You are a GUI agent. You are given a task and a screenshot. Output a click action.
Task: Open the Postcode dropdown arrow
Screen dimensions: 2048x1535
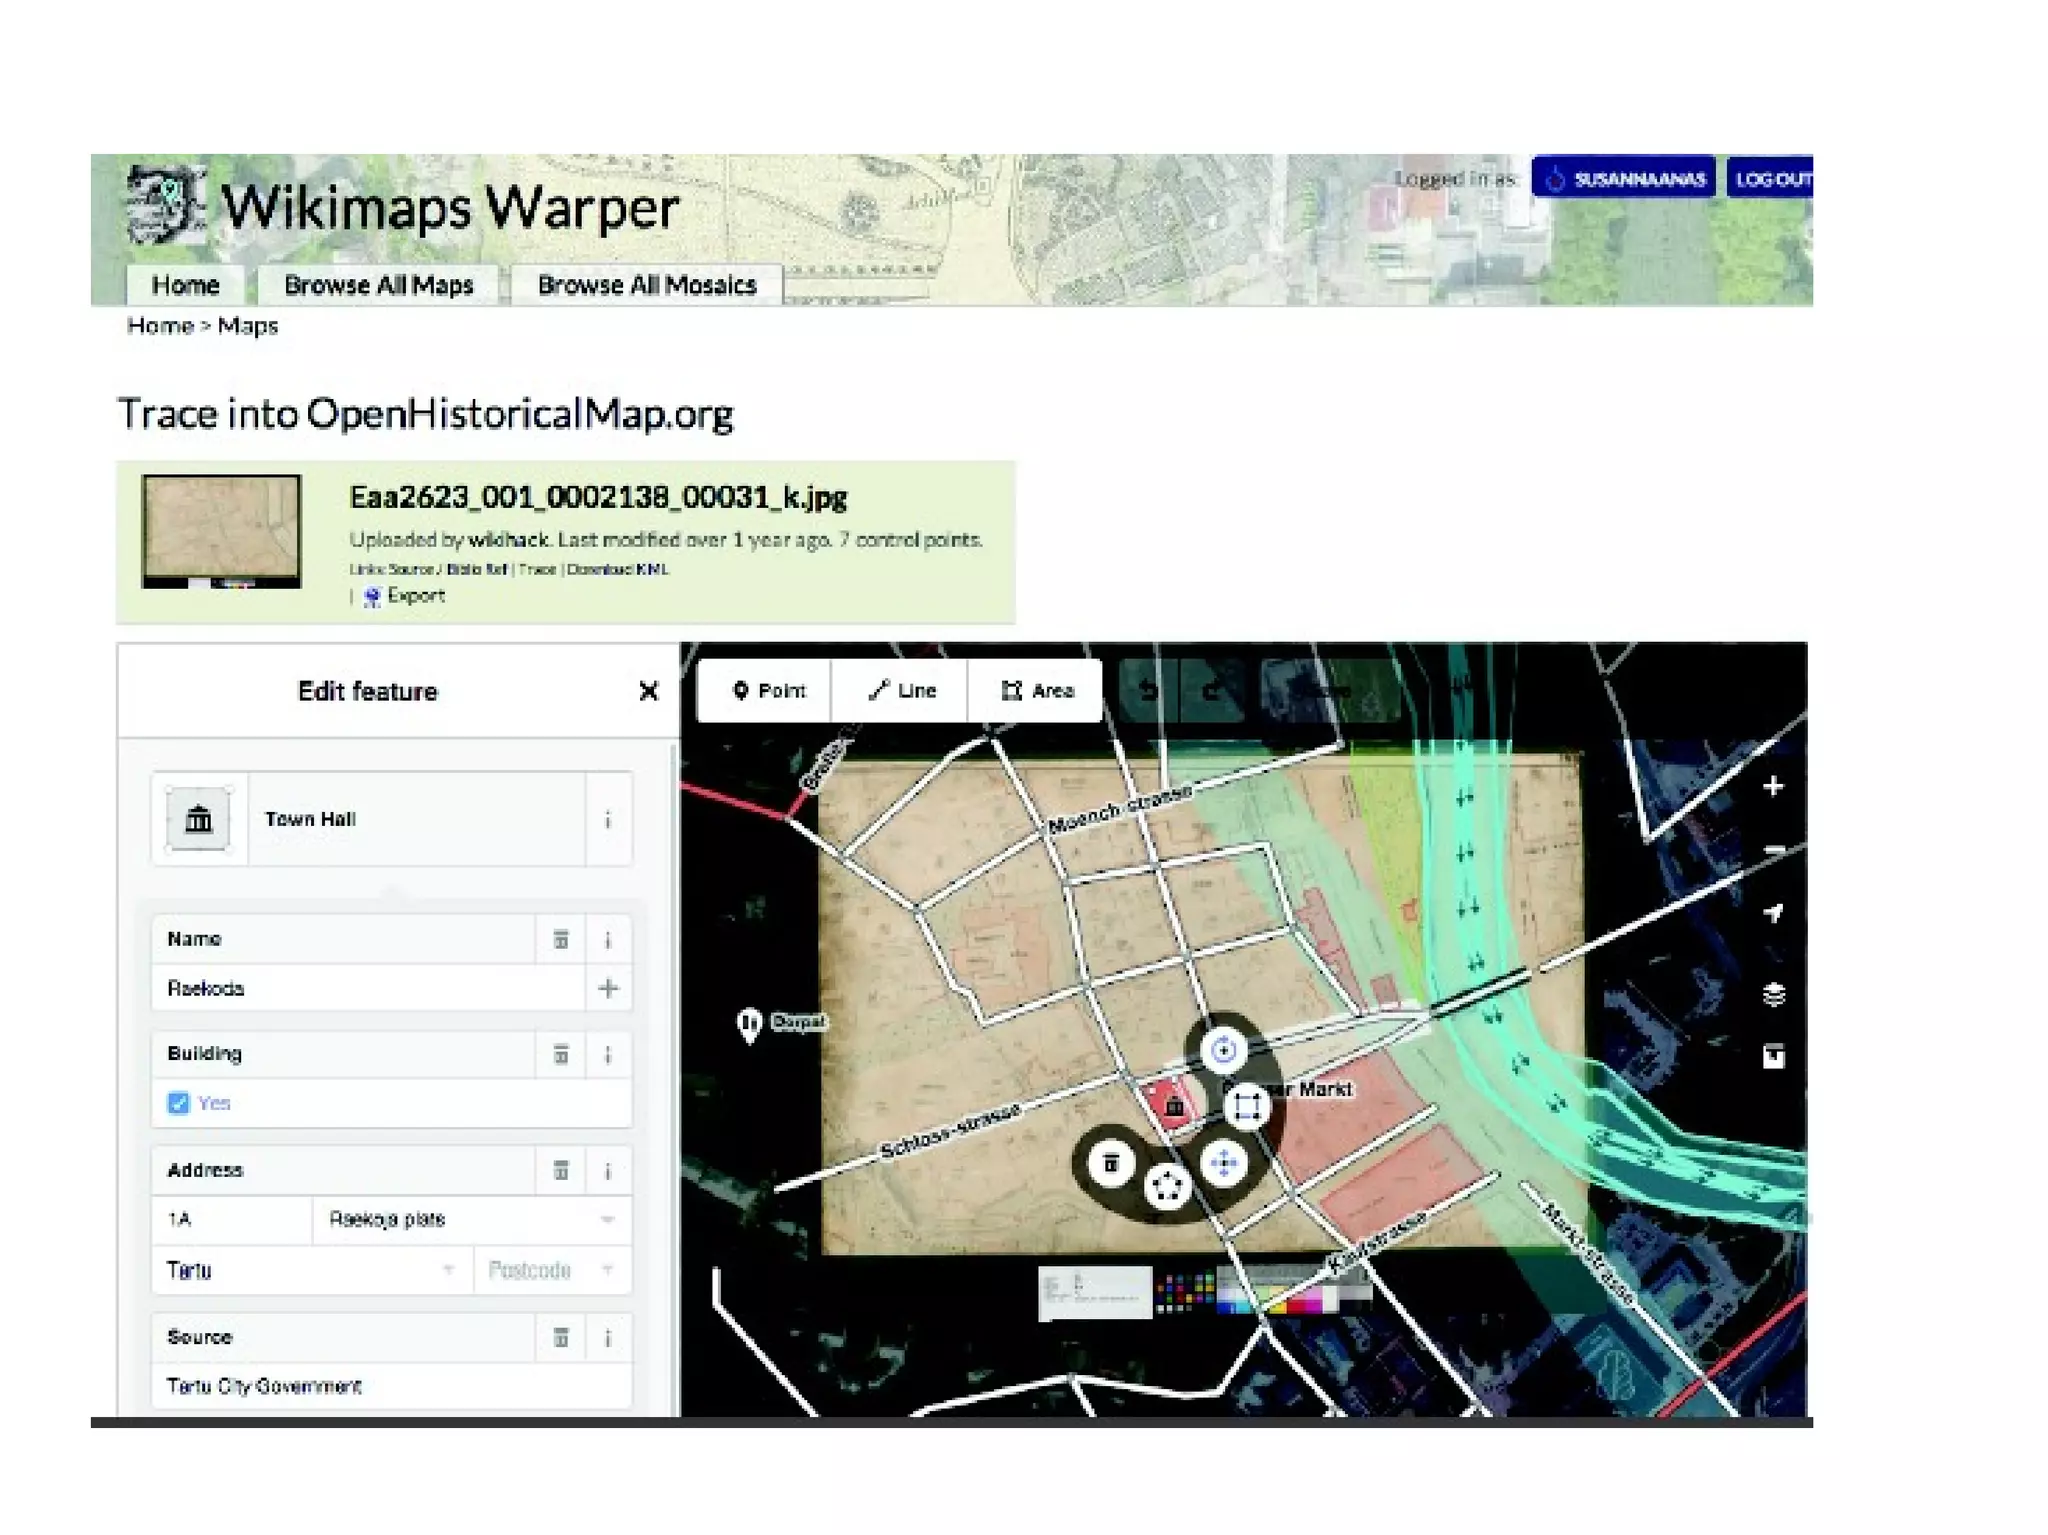pos(607,1270)
